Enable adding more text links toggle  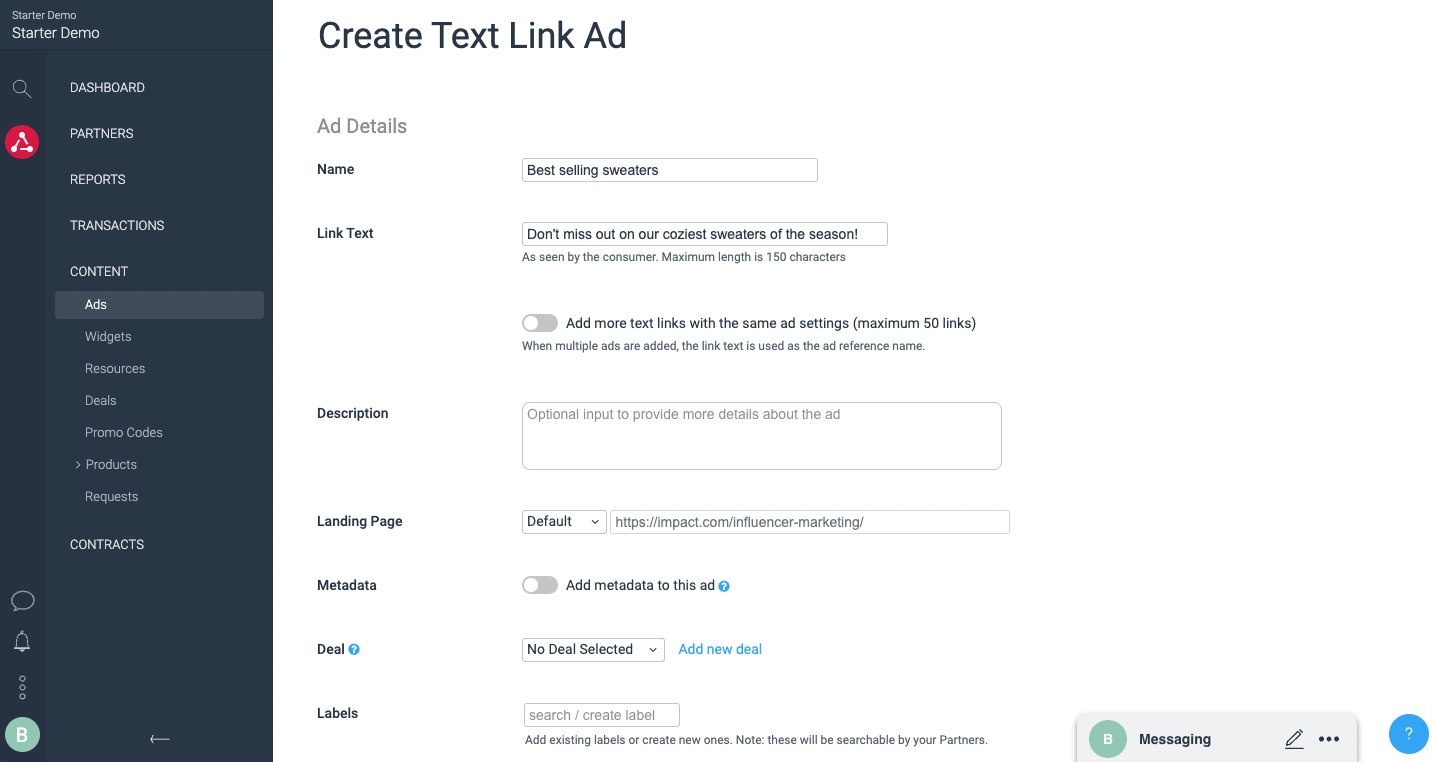[539, 322]
